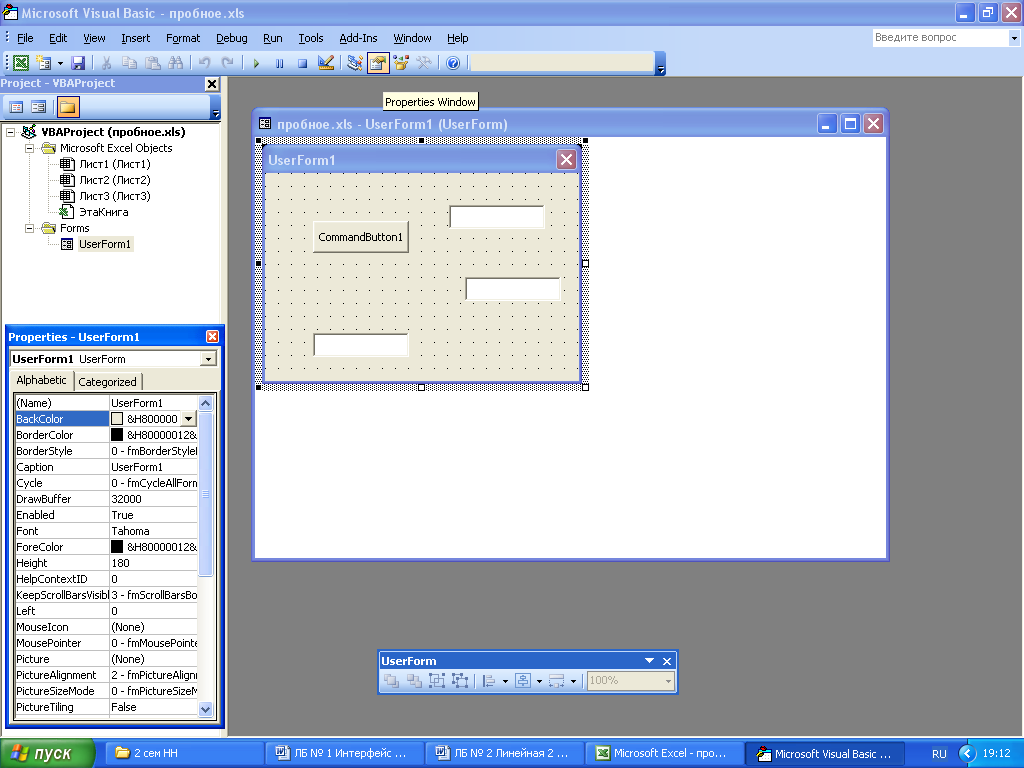This screenshot has width=1024, height=768.
Task: Toggle Folders in Project panel
Action: pyautogui.click(x=67, y=106)
